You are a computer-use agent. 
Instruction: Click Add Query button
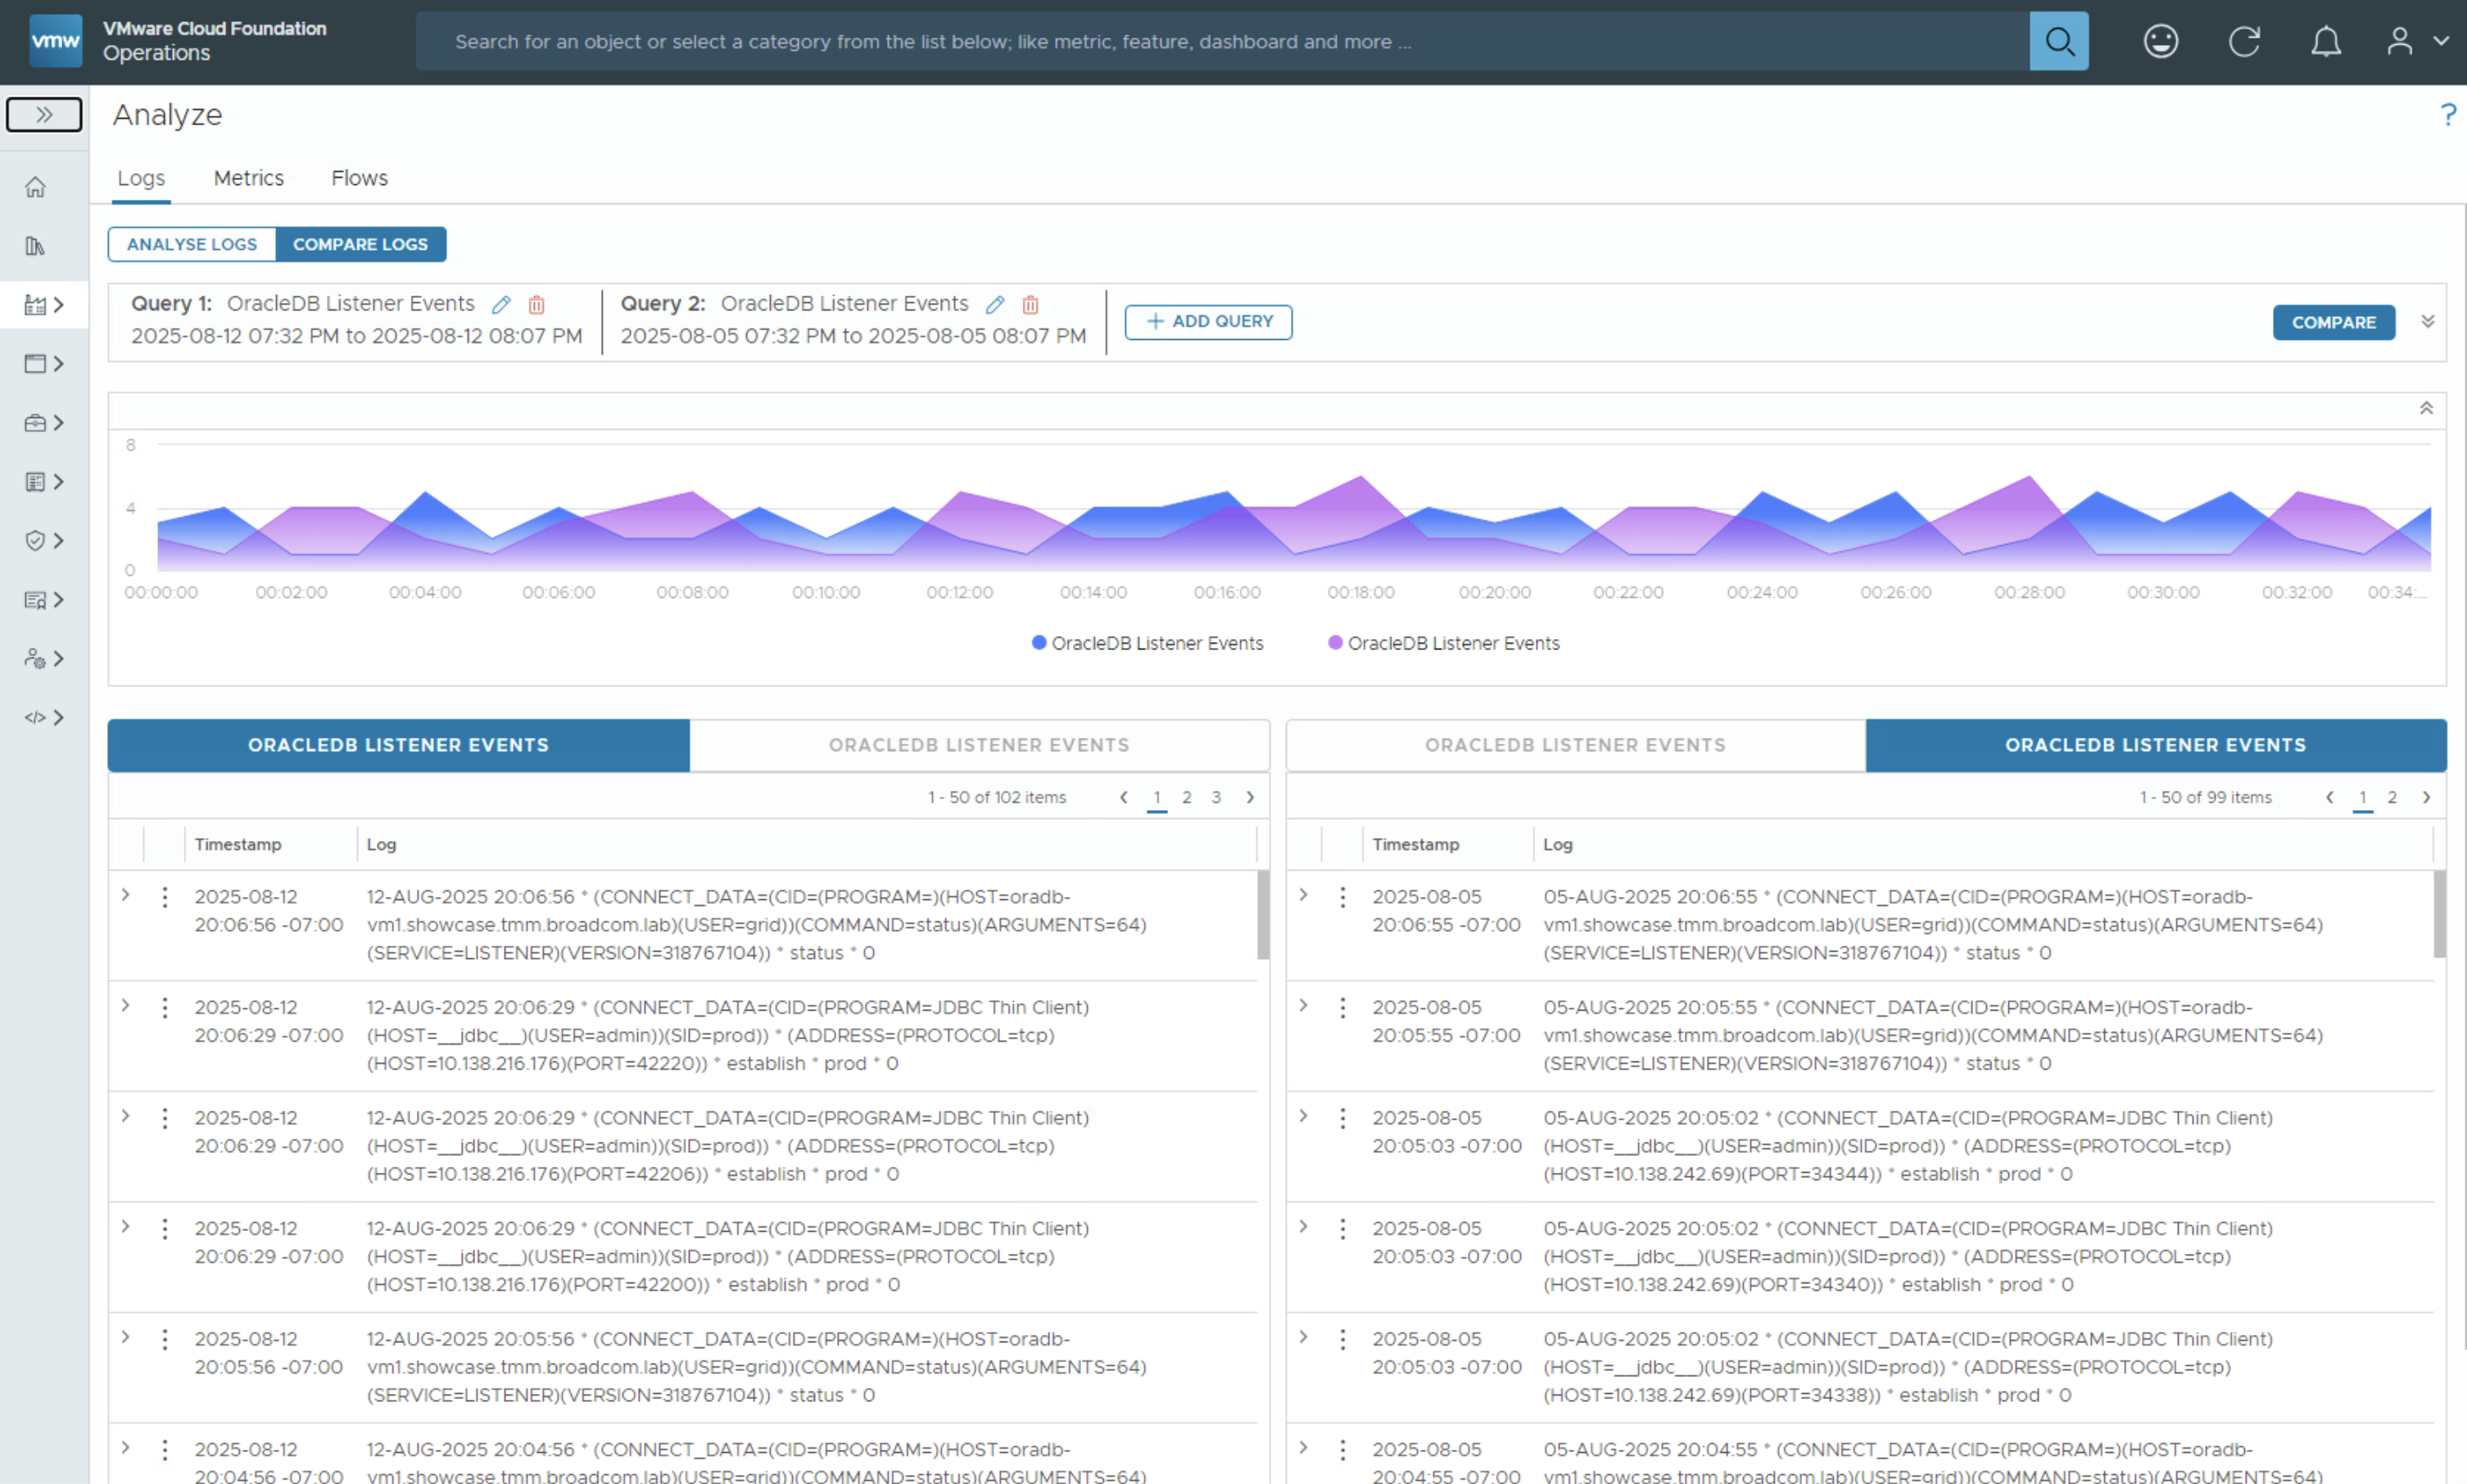click(1207, 321)
